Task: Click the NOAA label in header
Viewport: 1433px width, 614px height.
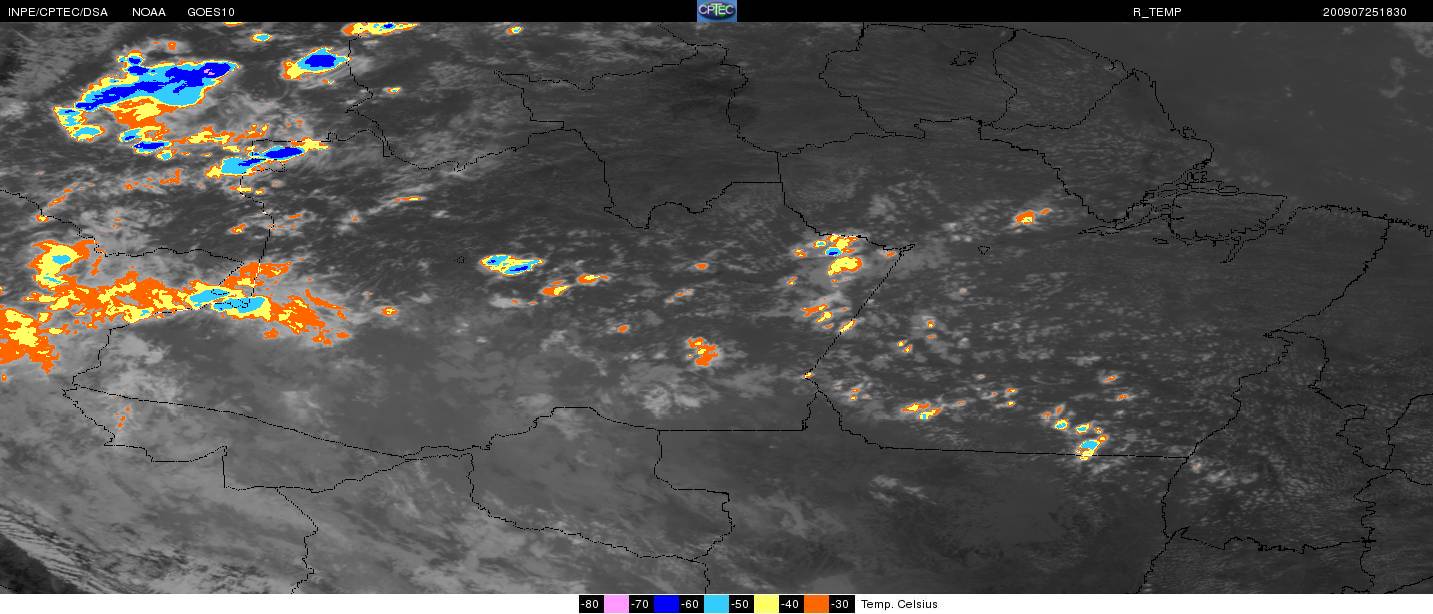Action: (149, 12)
